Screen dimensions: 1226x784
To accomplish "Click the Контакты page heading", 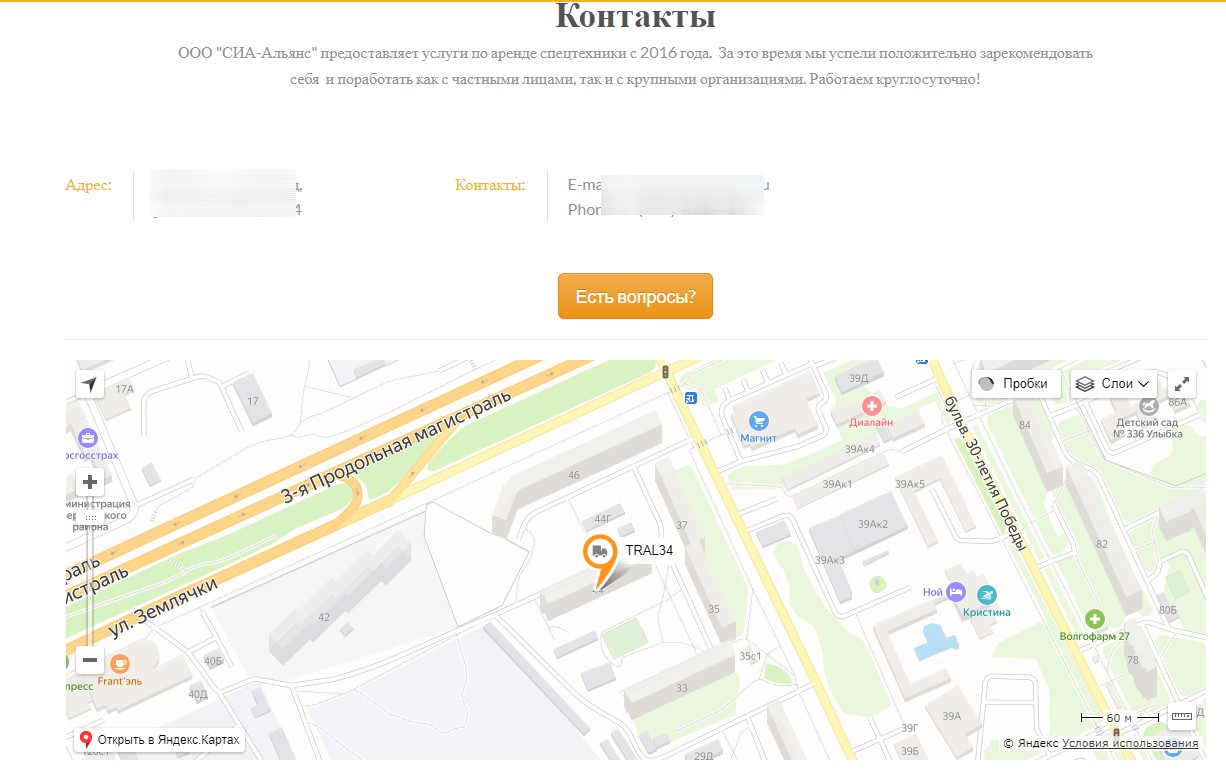I will 635,17.
